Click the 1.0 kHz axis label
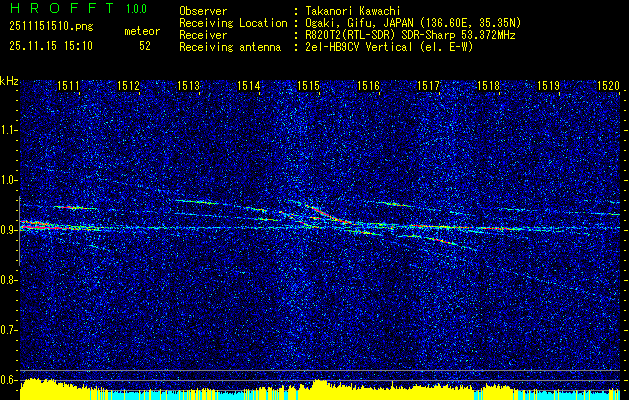629x400 pixels. coord(8,180)
